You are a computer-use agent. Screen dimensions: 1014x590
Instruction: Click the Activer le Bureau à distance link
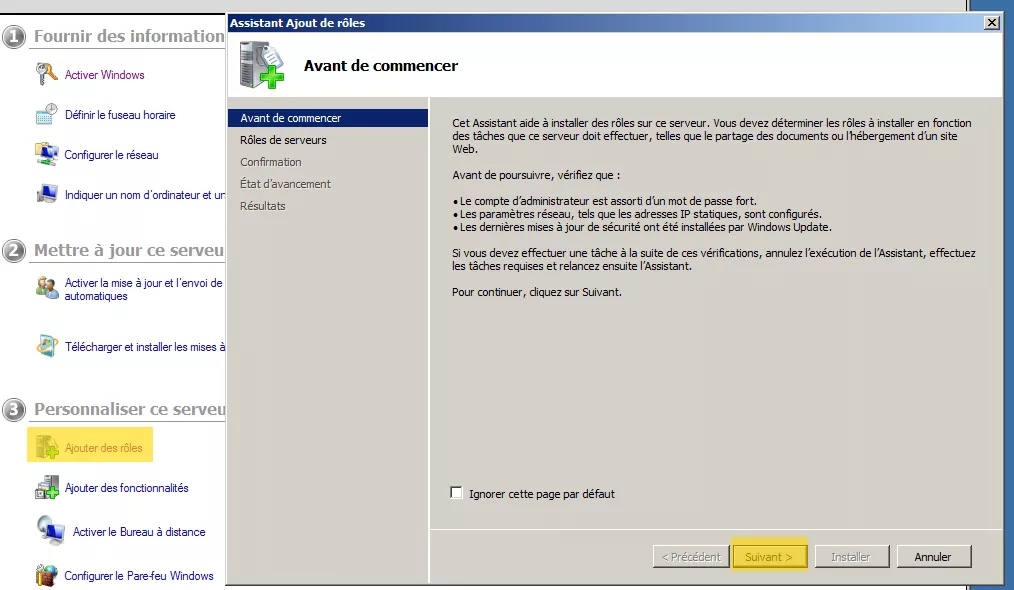pos(139,532)
